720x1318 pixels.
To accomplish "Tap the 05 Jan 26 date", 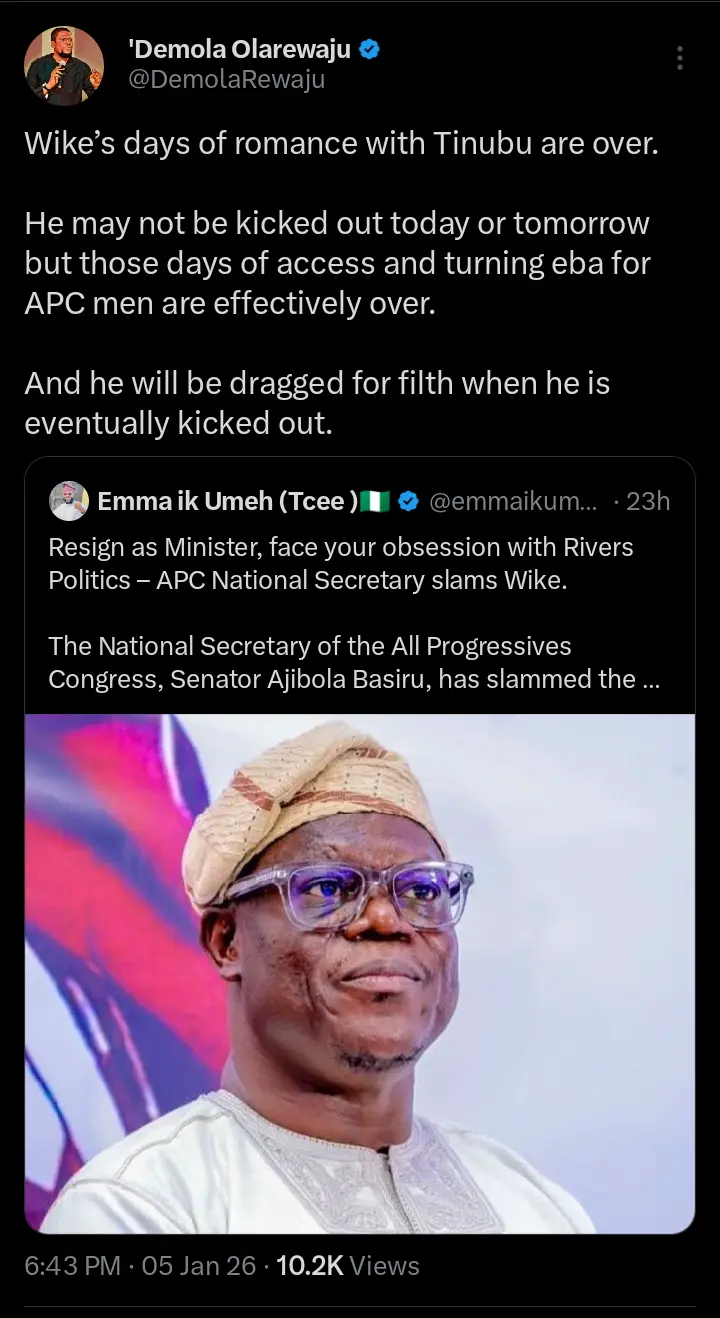I will 199,1265.
